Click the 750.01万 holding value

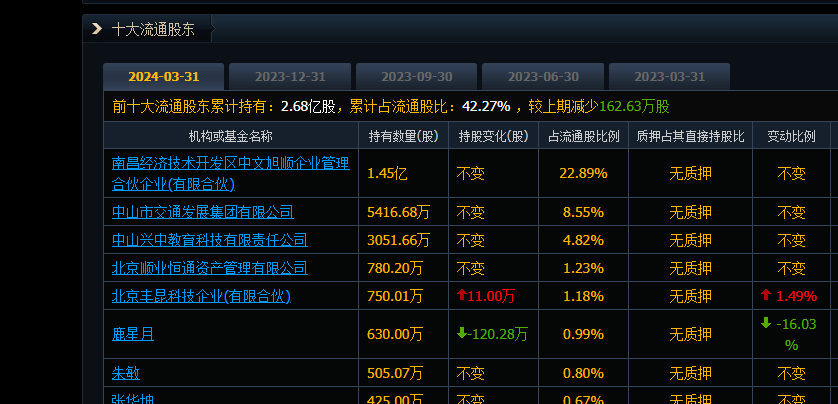(395, 296)
